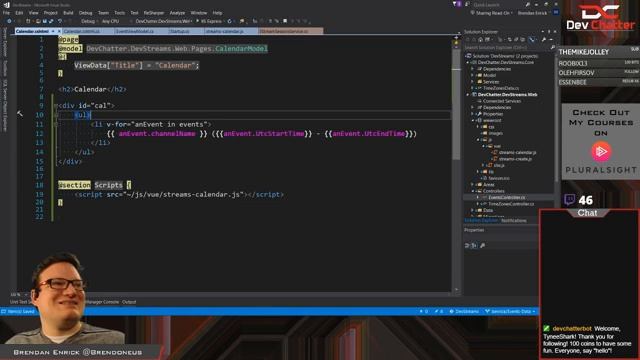
Task: Select Connected Services node
Action: pyautogui.click(x=502, y=101)
